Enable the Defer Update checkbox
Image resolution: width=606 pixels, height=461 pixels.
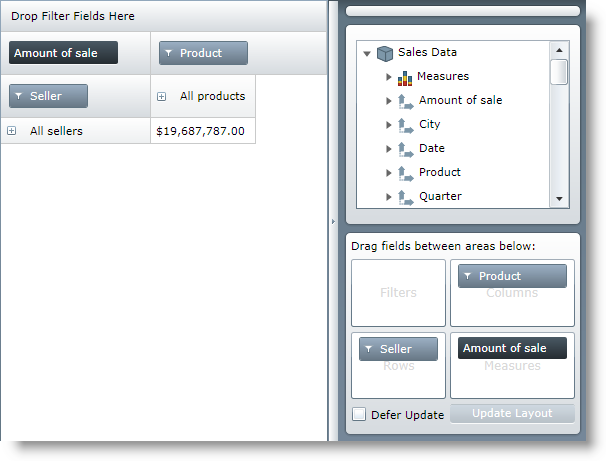[359, 414]
